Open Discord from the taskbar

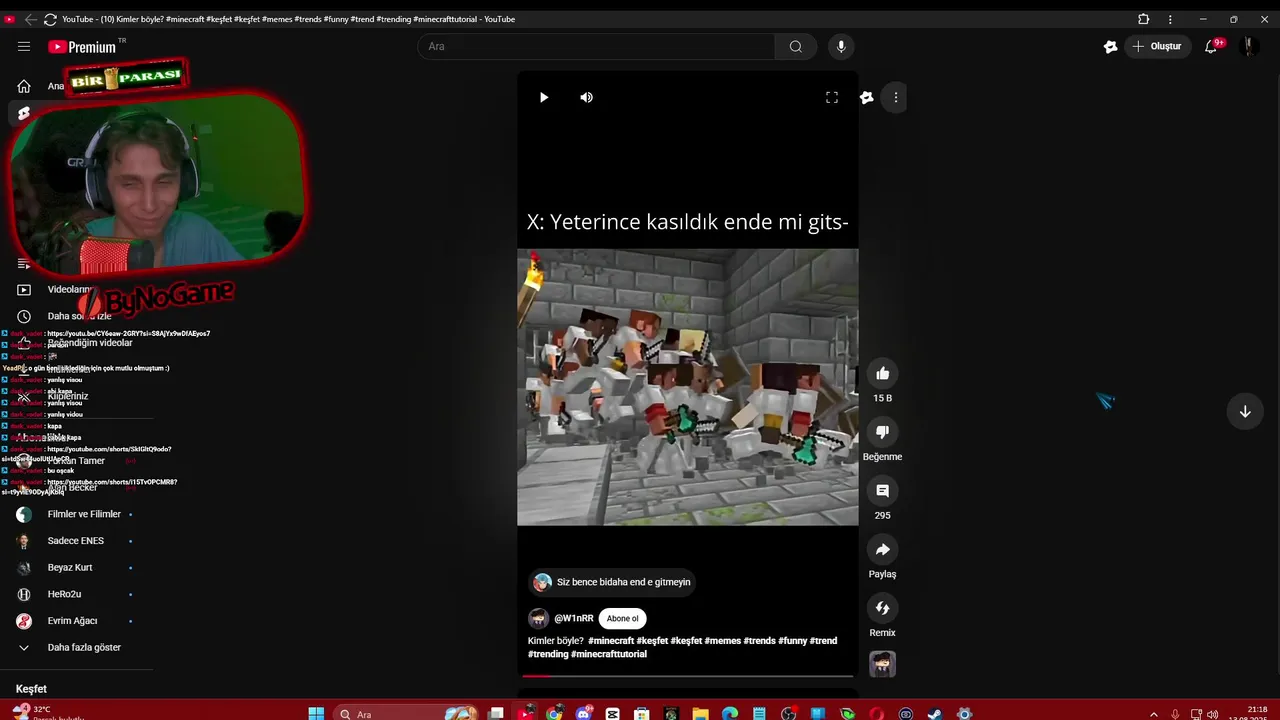[584, 713]
